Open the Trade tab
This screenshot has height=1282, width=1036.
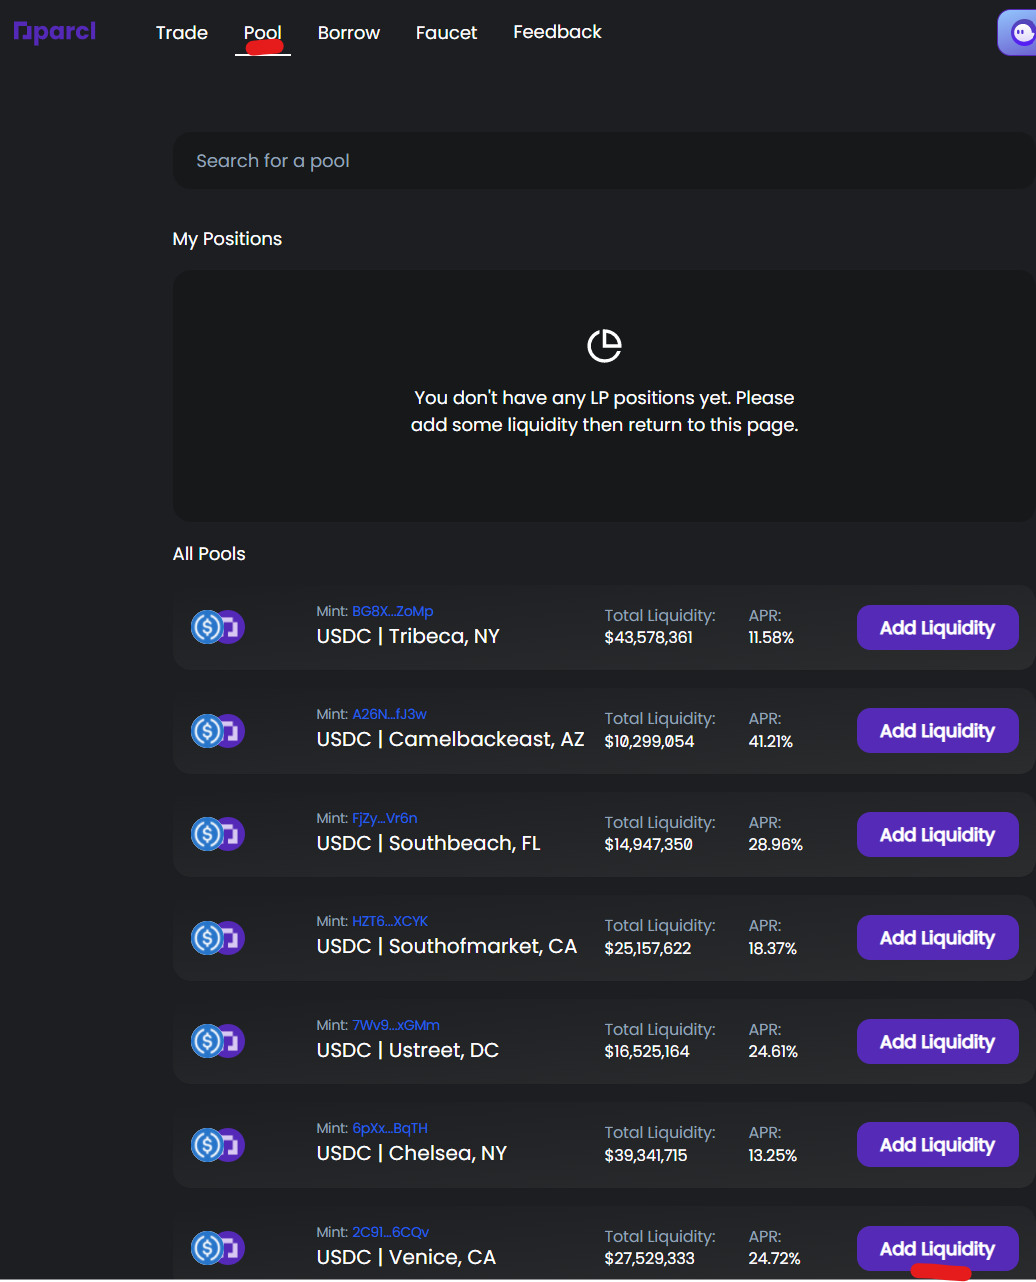point(182,33)
